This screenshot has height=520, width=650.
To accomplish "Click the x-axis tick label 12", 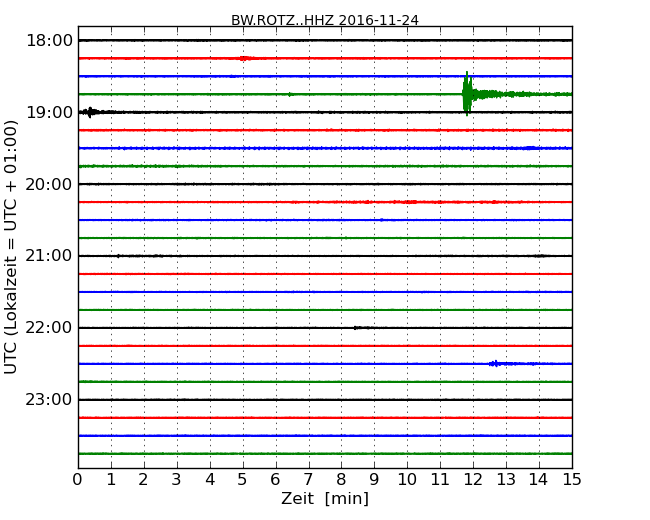I will [473, 480].
